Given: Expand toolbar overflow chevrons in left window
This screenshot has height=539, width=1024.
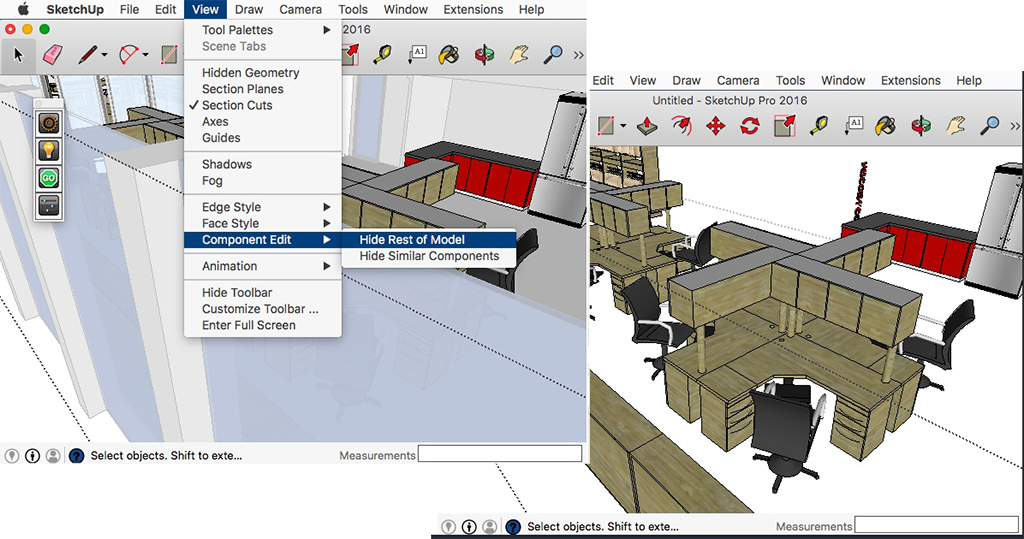Looking at the screenshot, I should coord(578,55).
